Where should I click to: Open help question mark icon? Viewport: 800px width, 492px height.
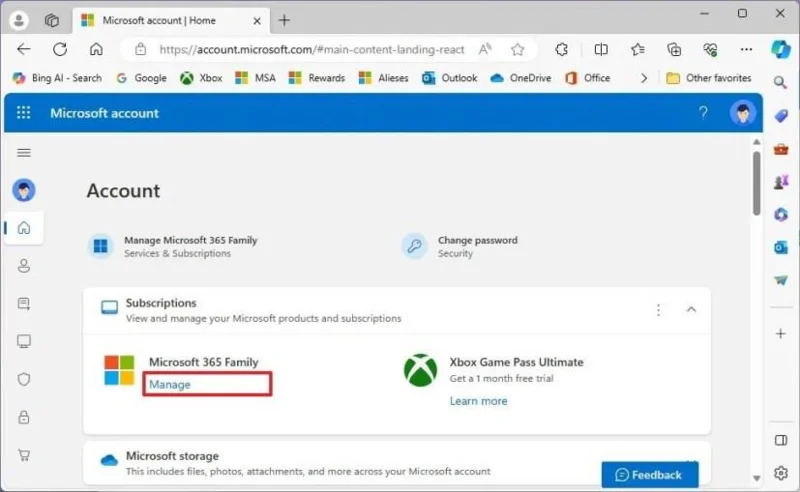pos(703,113)
